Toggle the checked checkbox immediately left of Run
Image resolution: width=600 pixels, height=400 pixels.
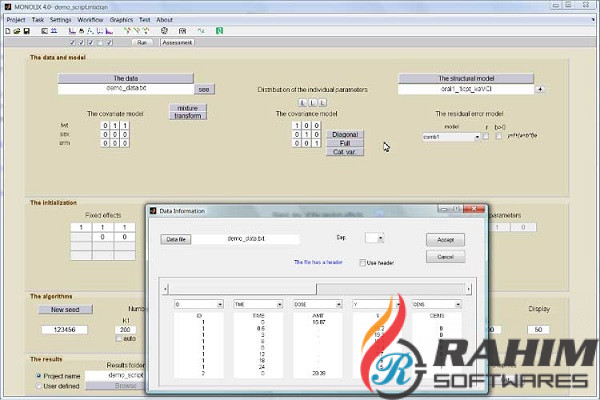(x=109, y=43)
